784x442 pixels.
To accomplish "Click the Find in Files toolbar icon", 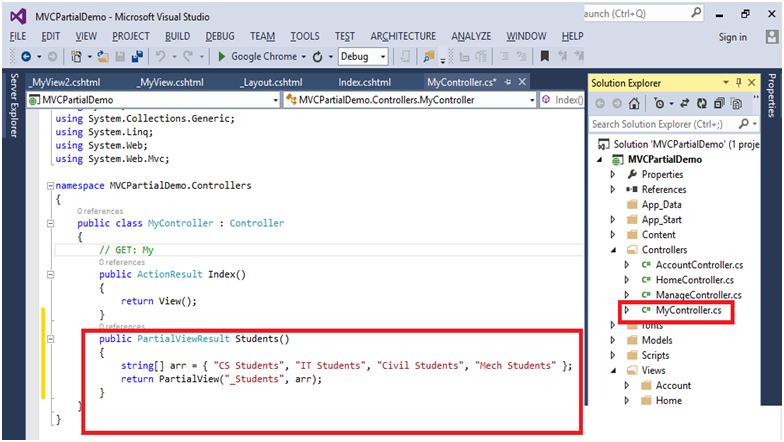I will (428, 56).
